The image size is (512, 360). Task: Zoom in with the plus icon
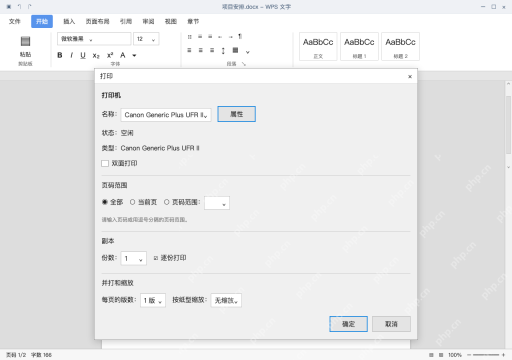pos(503,355)
